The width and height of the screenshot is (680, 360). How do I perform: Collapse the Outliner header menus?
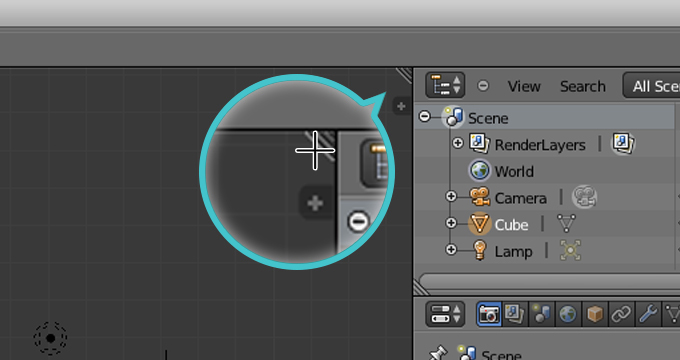pyautogui.click(x=483, y=86)
